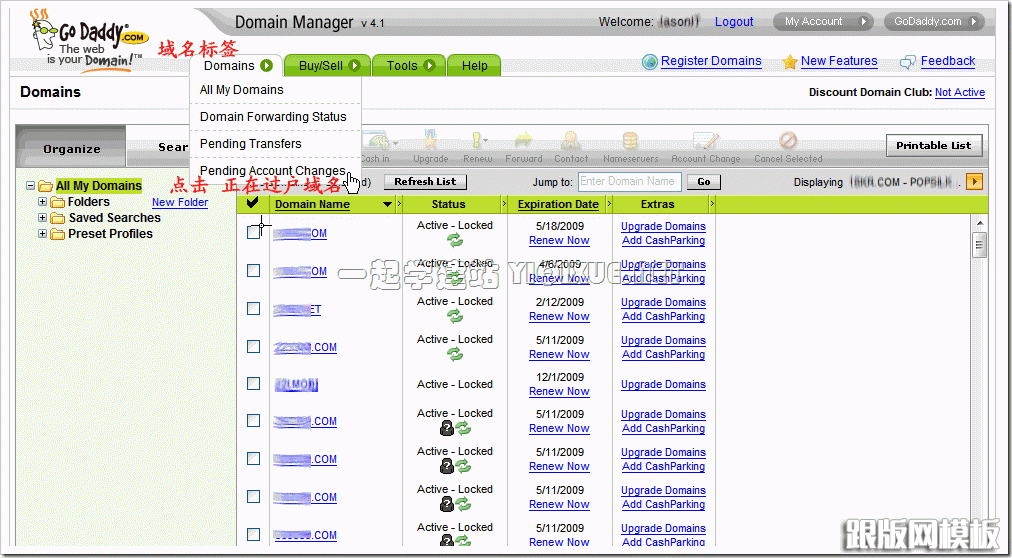Click the Cancel Selected toolbar icon

coord(787,140)
